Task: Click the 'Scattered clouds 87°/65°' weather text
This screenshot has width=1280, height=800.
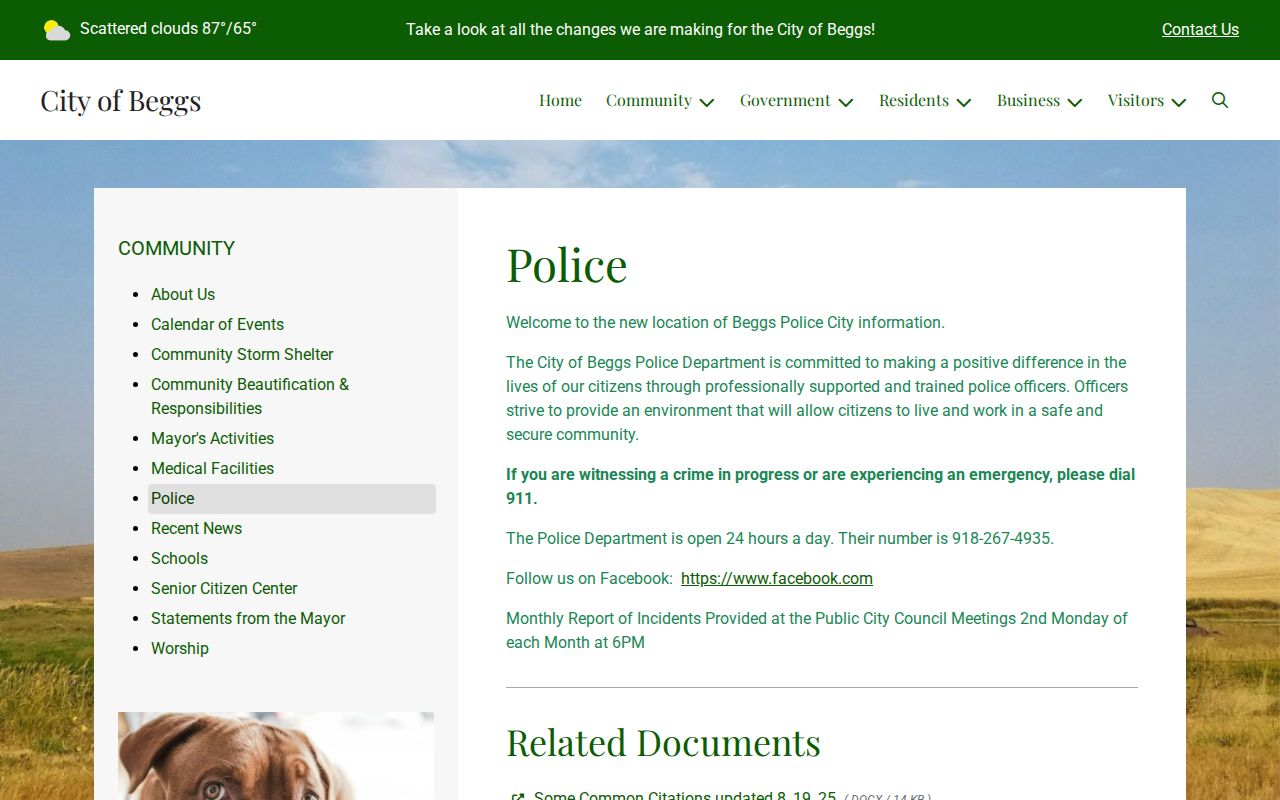Action: click(x=168, y=29)
